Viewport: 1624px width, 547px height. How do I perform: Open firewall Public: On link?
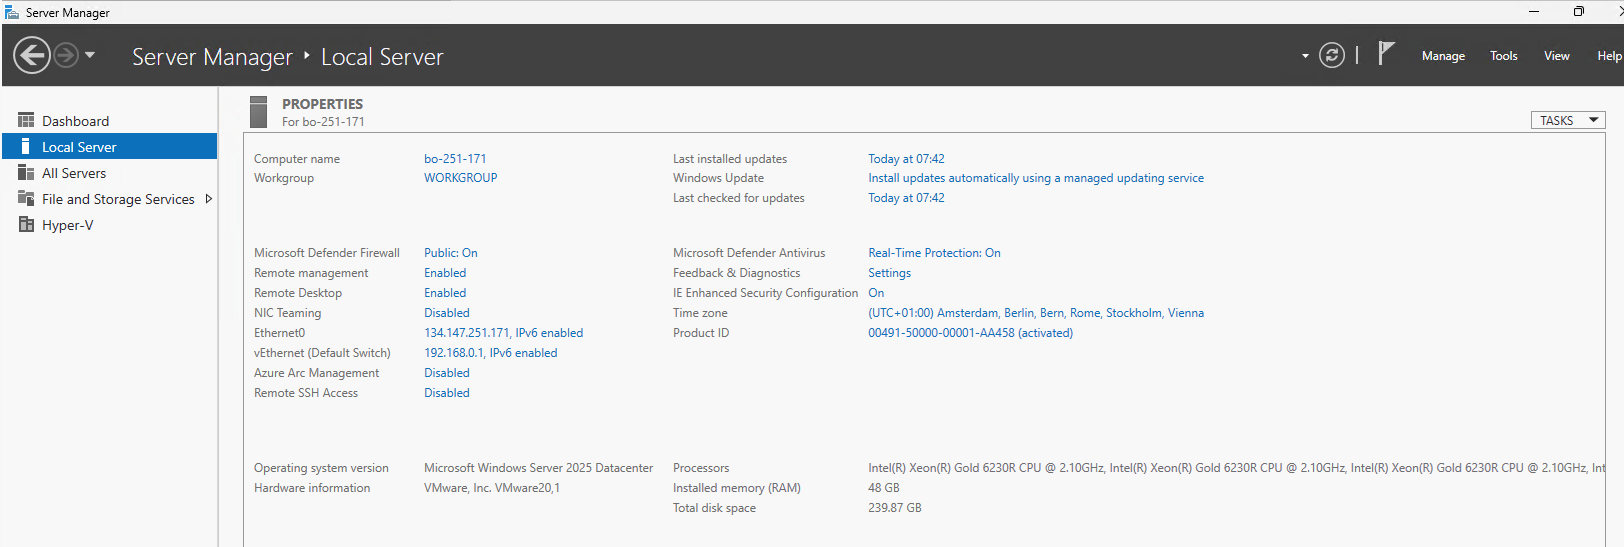click(x=451, y=253)
